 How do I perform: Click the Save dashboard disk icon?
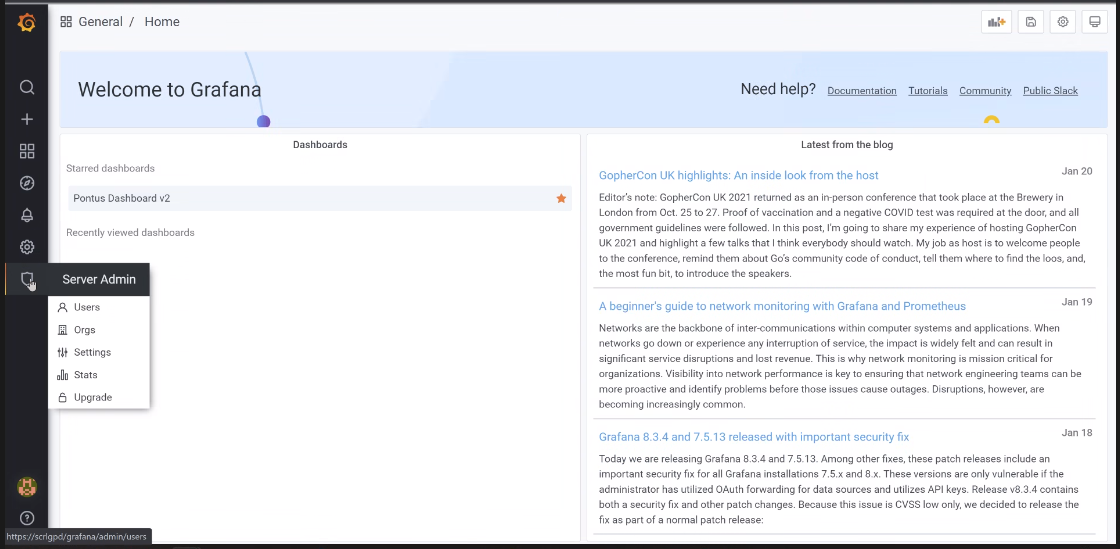coord(1031,22)
